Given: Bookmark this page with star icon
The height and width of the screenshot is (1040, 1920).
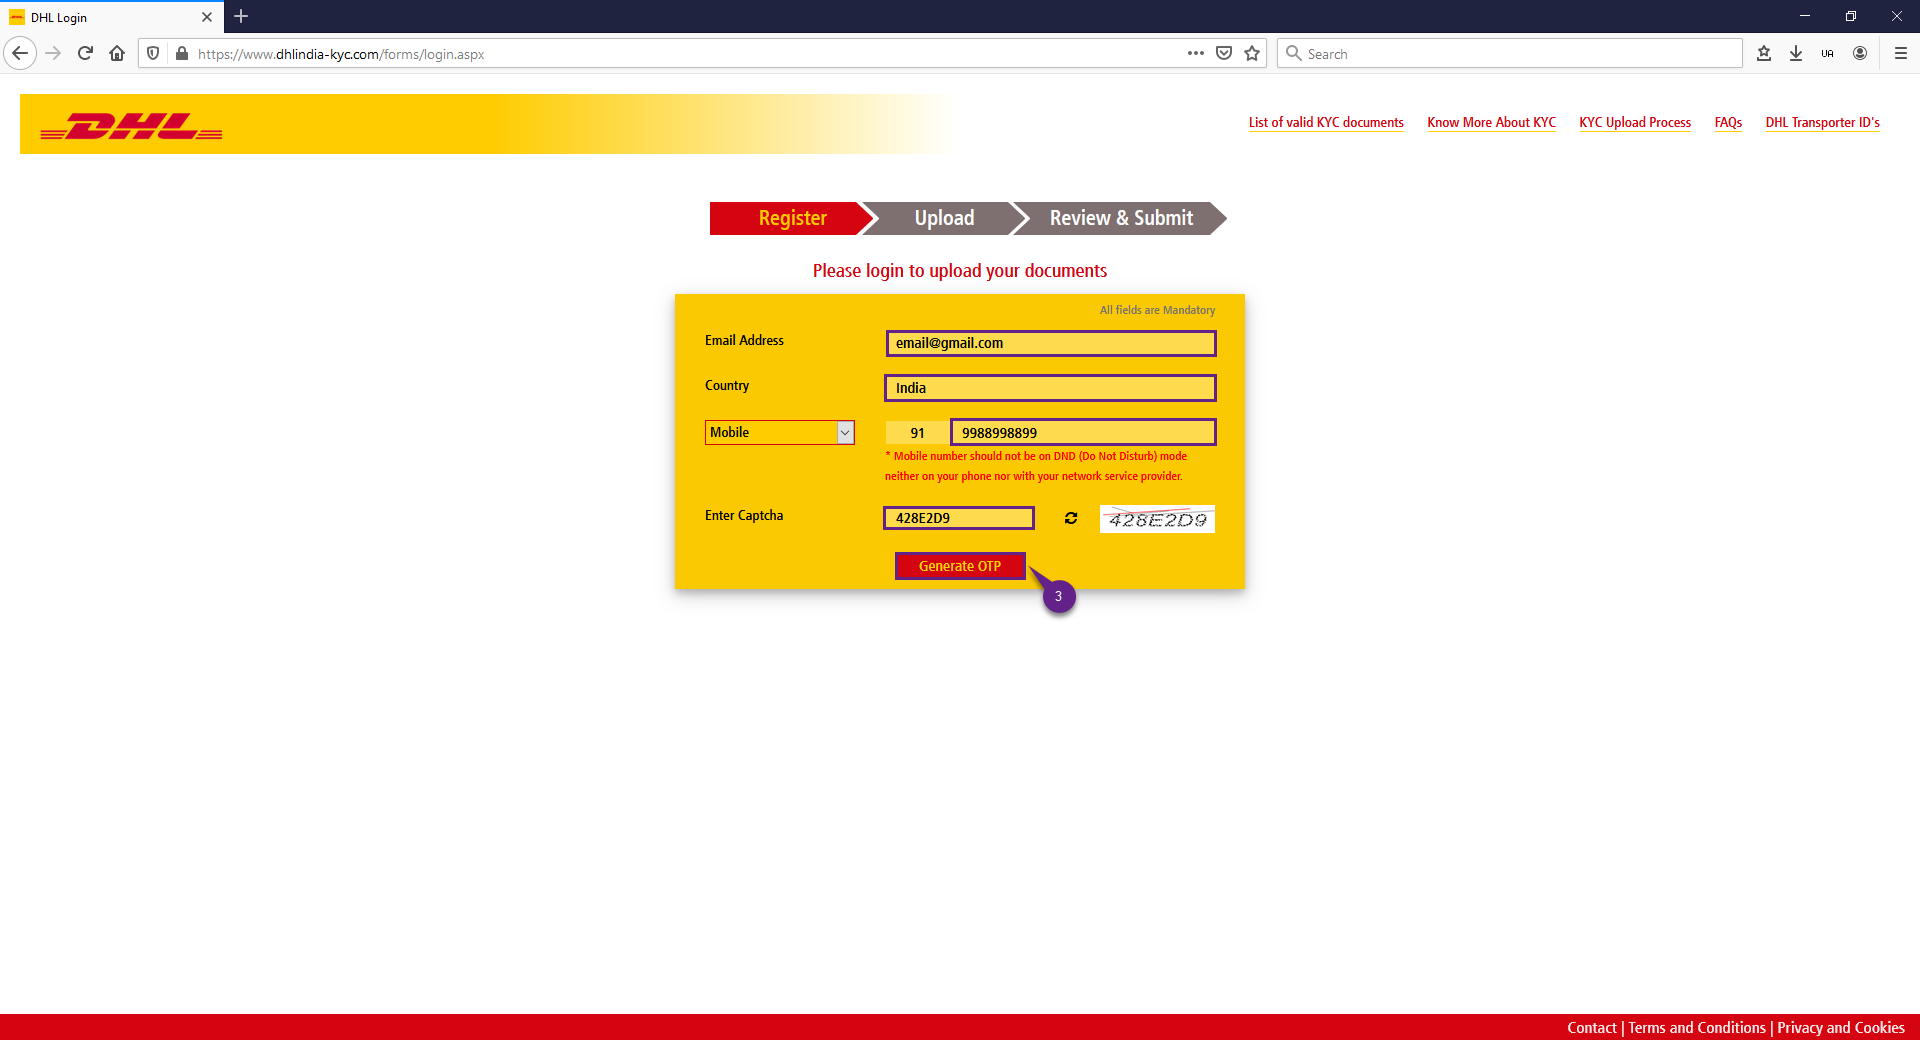Looking at the screenshot, I should point(1252,53).
